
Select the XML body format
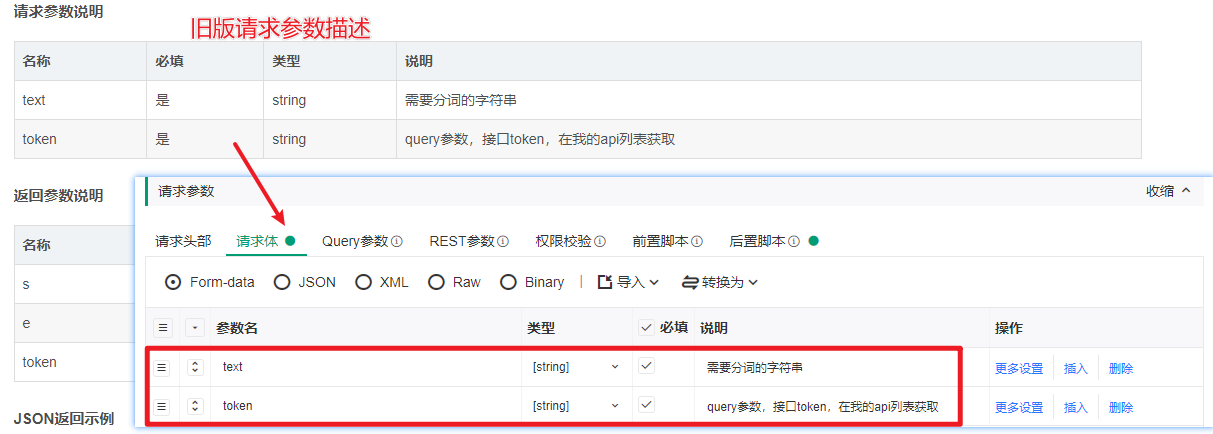364,282
